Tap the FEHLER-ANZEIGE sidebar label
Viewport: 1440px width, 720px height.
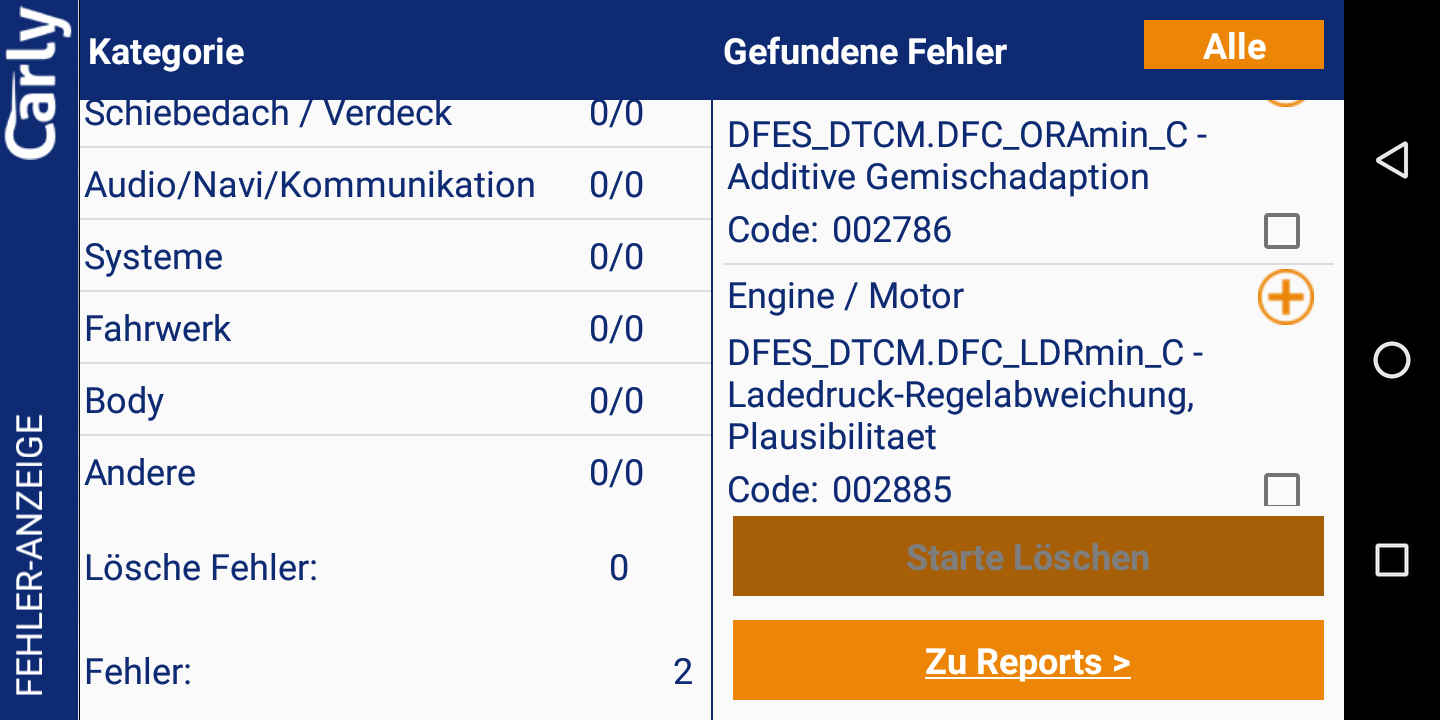32,555
